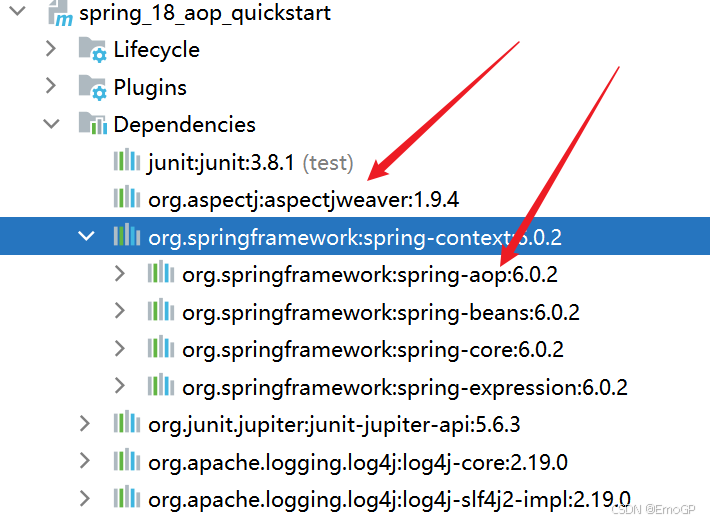Expand the log4j-slf4j2-impl:2.19.0 dependency

click(x=85, y=498)
